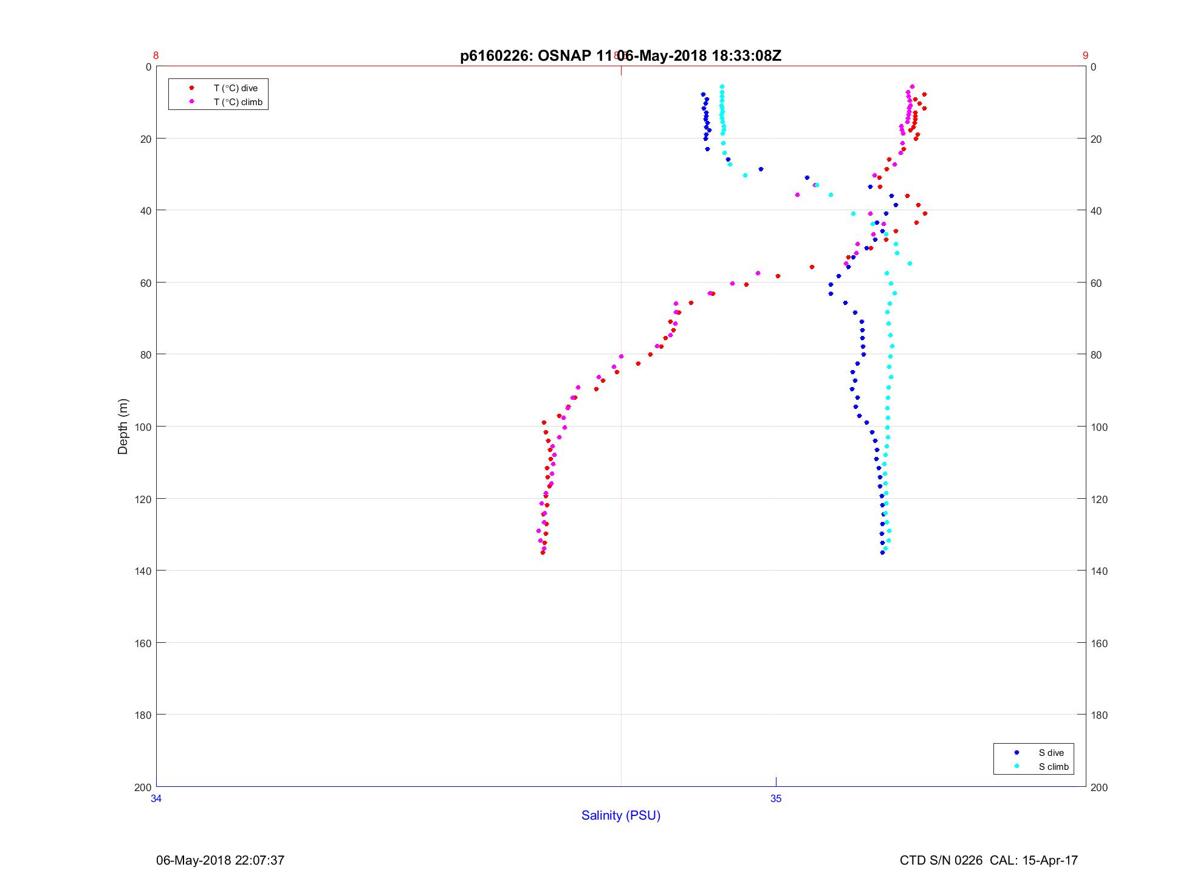Viewport: 1200px width, 885px height.
Task: Click the left depth tick label 100
Action: click(141, 427)
